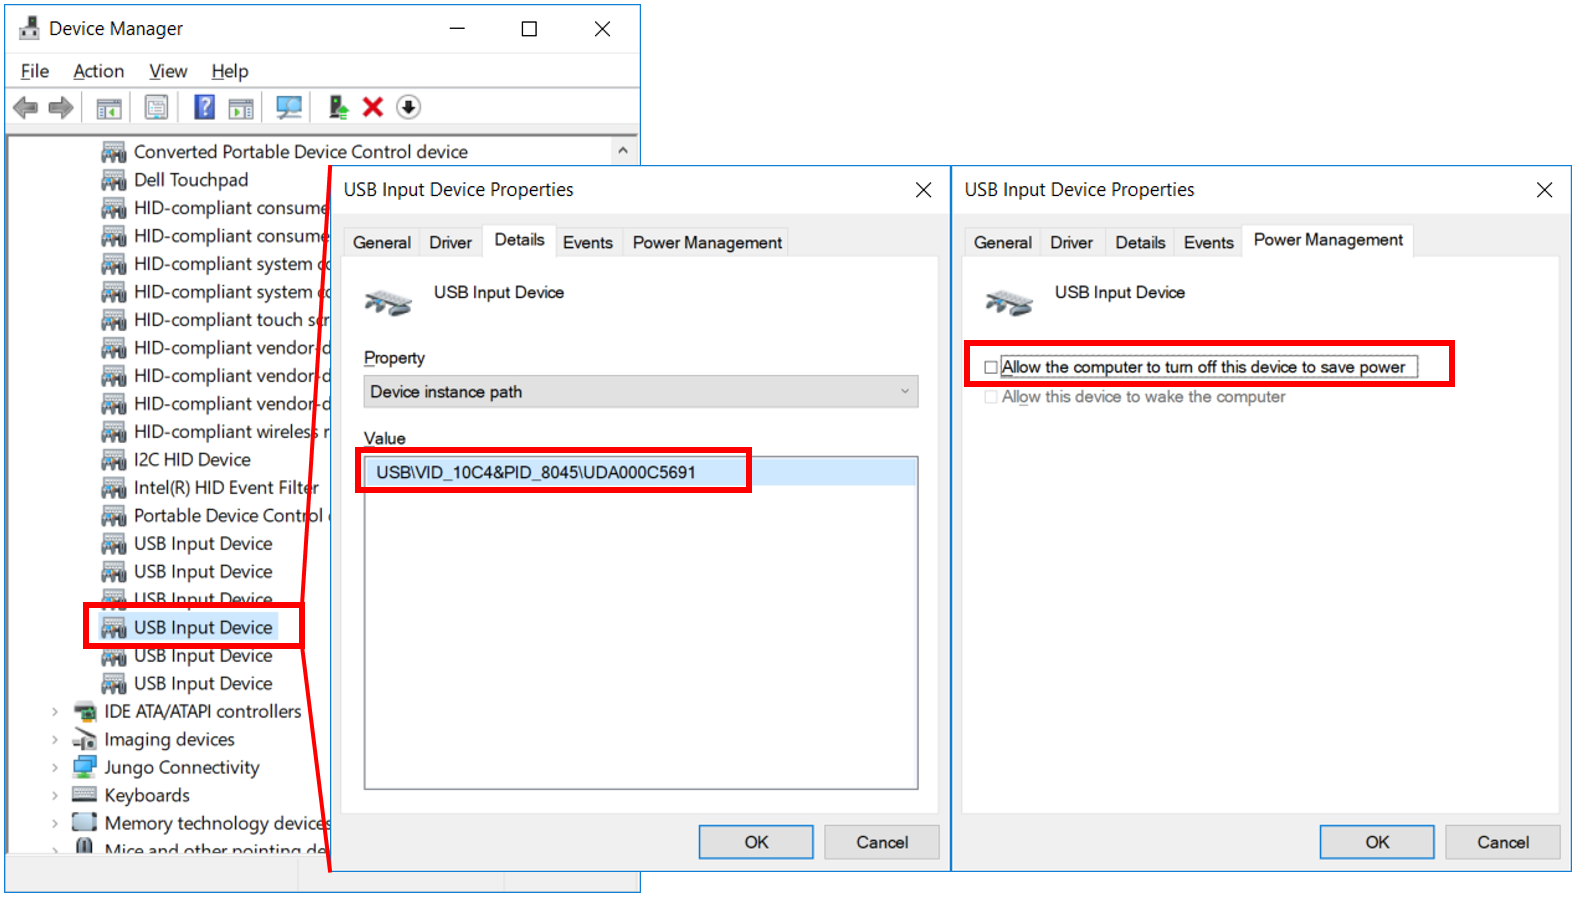This screenshot has width=1579, height=898.
Task: Click the Device Manager title bar icon
Action: pyautogui.click(x=29, y=28)
